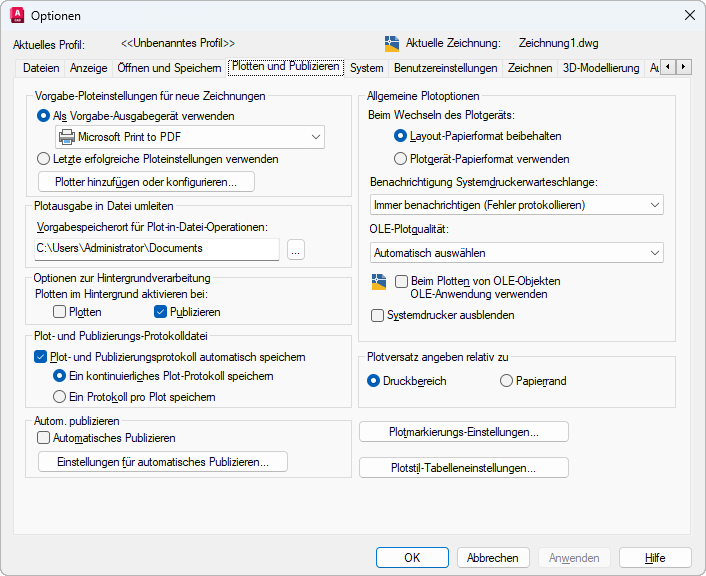Viewport: 706px width, 576px height.
Task: Click the AutoCAD logo in the title bar
Action: pyautogui.click(x=16, y=15)
